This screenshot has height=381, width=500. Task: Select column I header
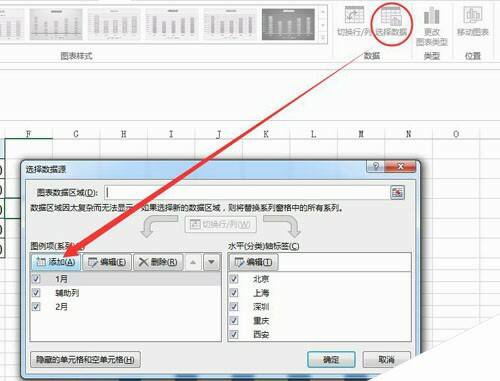pyautogui.click(x=171, y=134)
